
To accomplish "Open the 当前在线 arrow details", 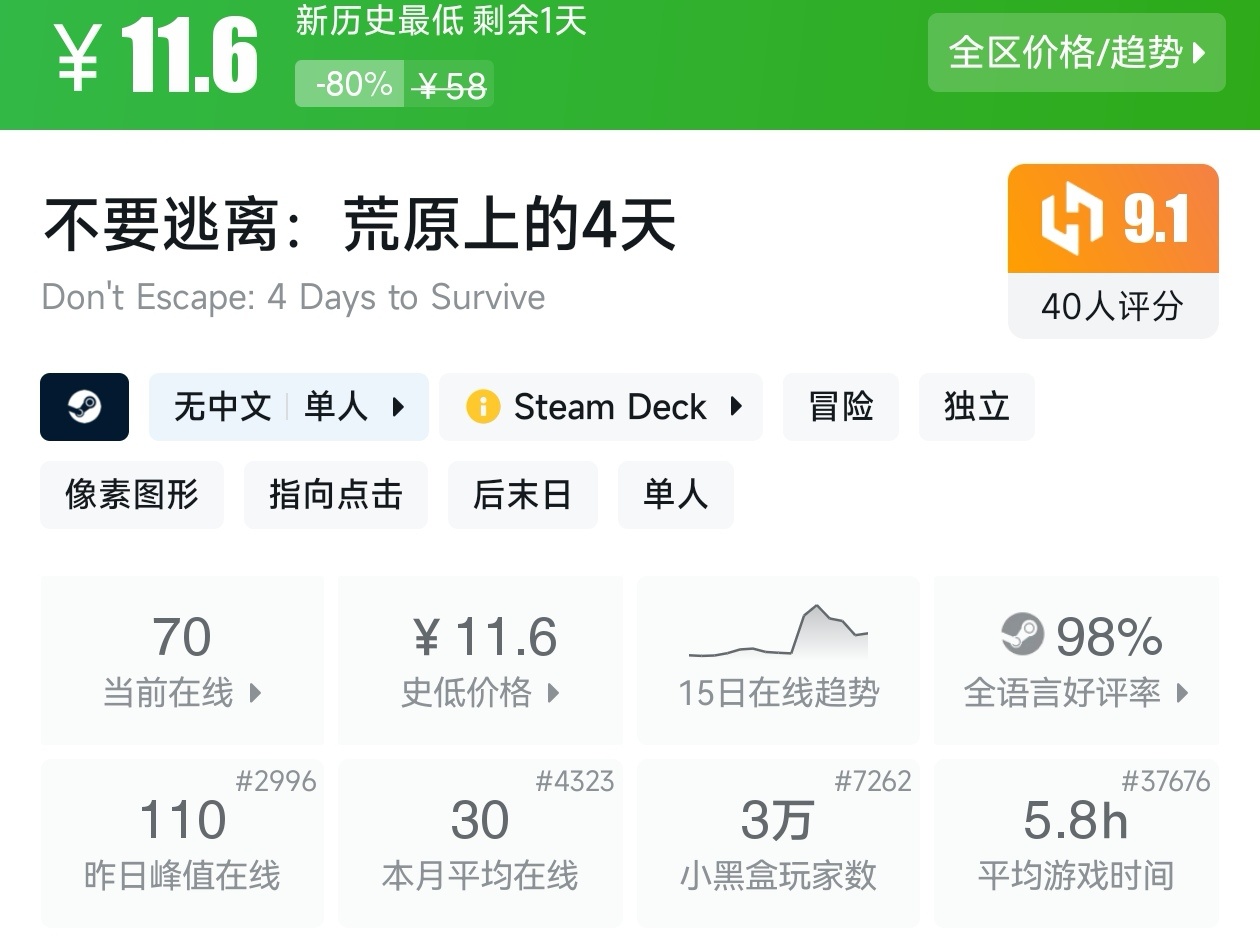I will (255, 693).
